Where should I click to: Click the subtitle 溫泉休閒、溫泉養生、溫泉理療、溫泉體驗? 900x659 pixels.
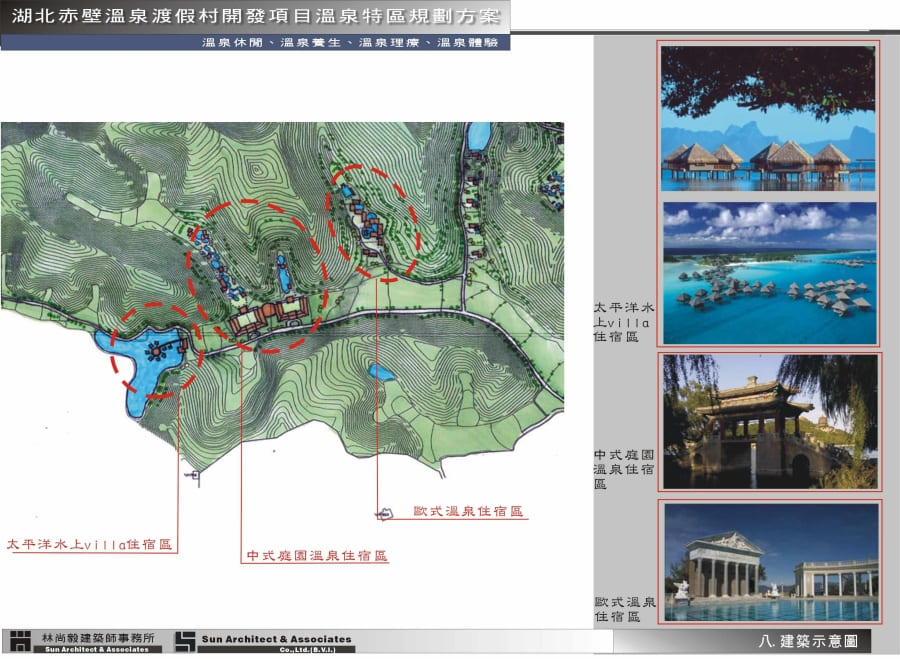[350, 42]
